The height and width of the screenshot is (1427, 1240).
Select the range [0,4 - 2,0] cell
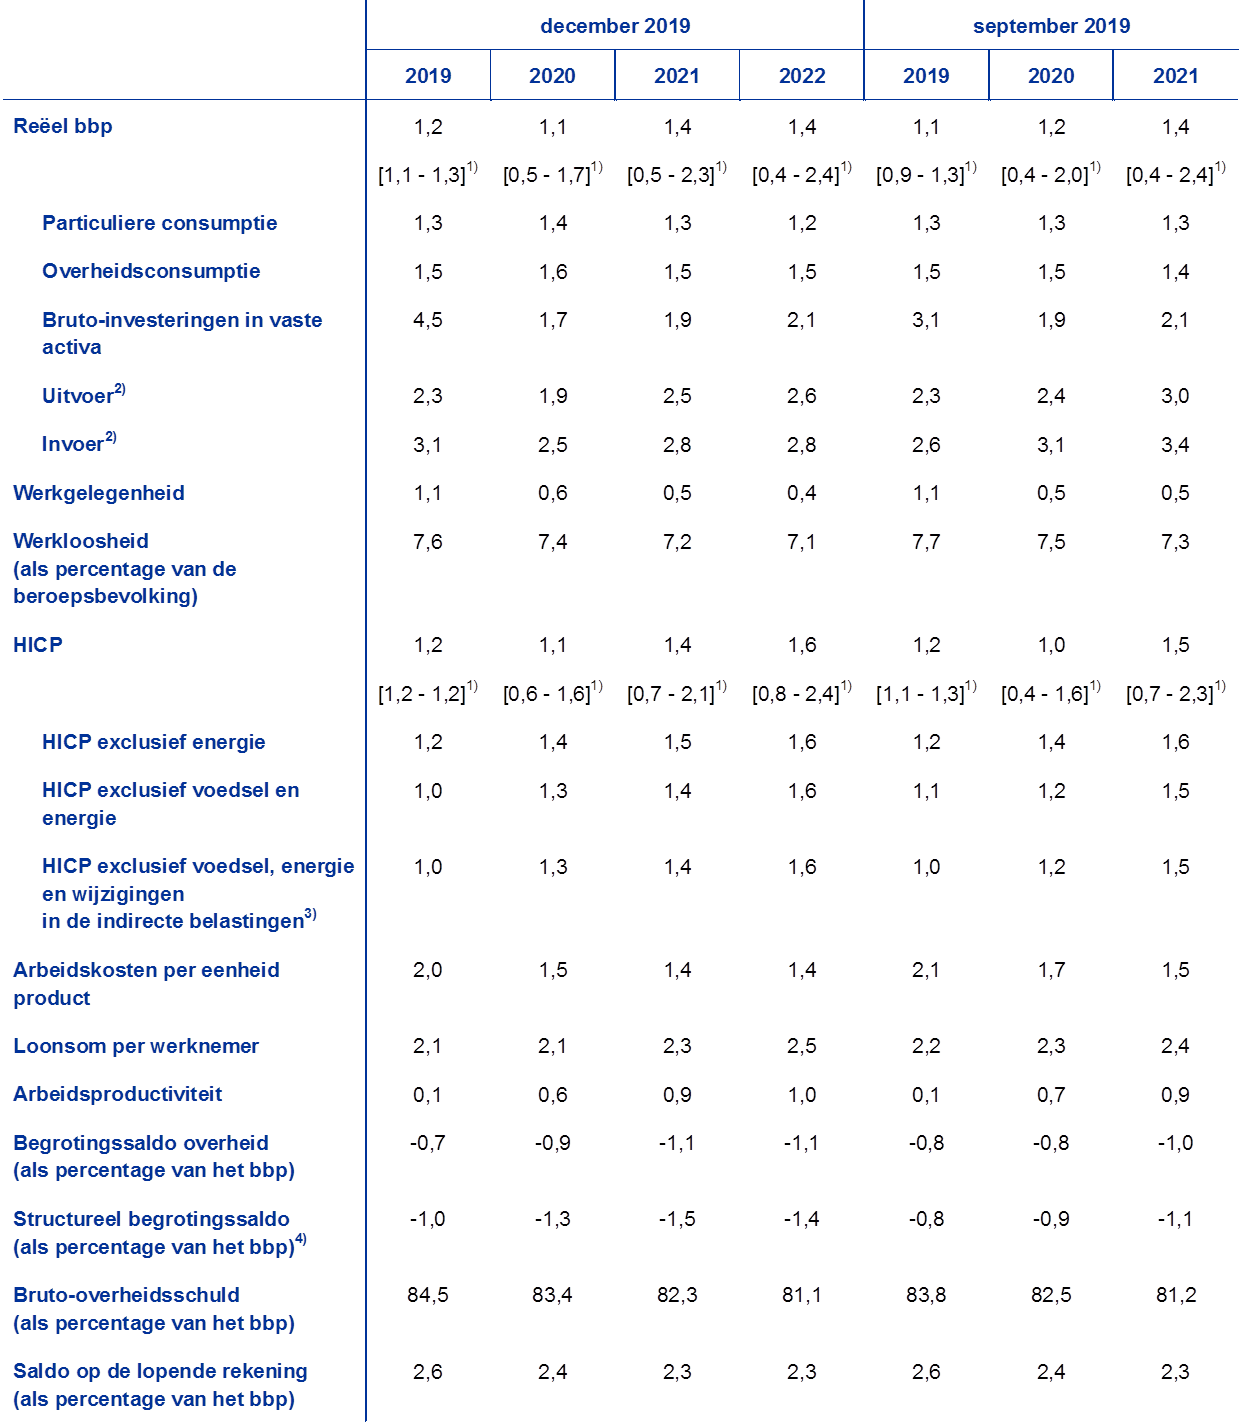tap(1051, 174)
